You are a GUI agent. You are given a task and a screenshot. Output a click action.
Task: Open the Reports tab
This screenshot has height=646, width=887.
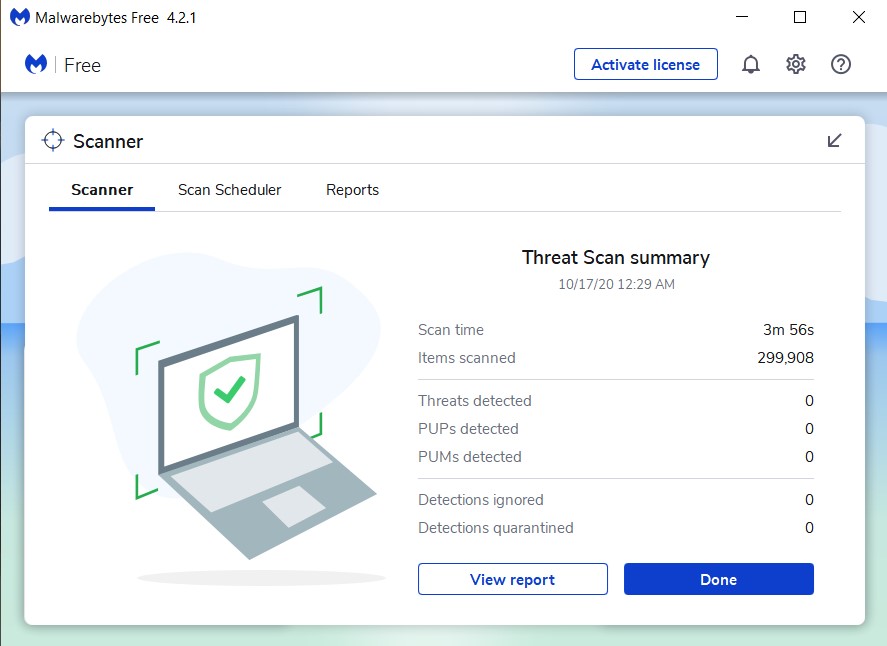pos(352,190)
